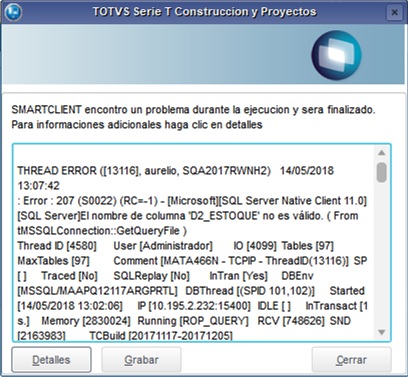
Task: Click the 'InTran [Yes]' text
Action: (238, 276)
